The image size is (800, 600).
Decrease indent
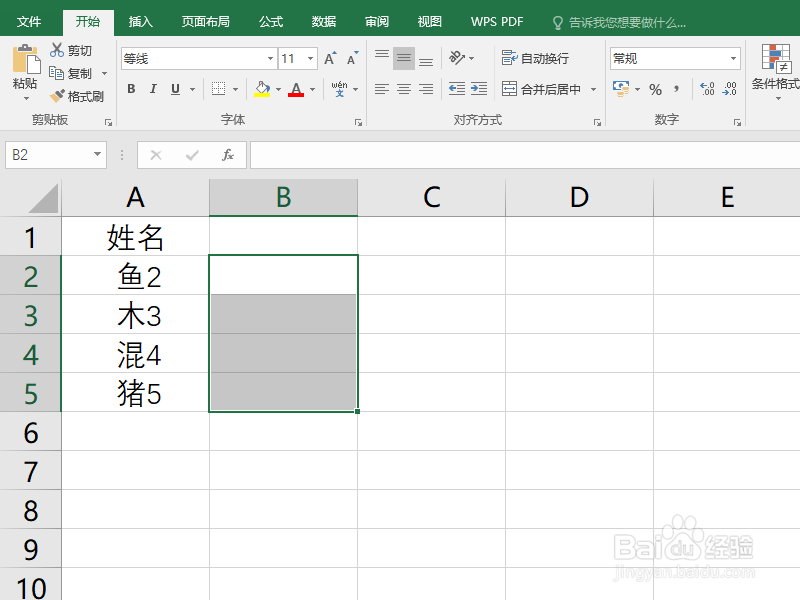[x=457, y=89]
